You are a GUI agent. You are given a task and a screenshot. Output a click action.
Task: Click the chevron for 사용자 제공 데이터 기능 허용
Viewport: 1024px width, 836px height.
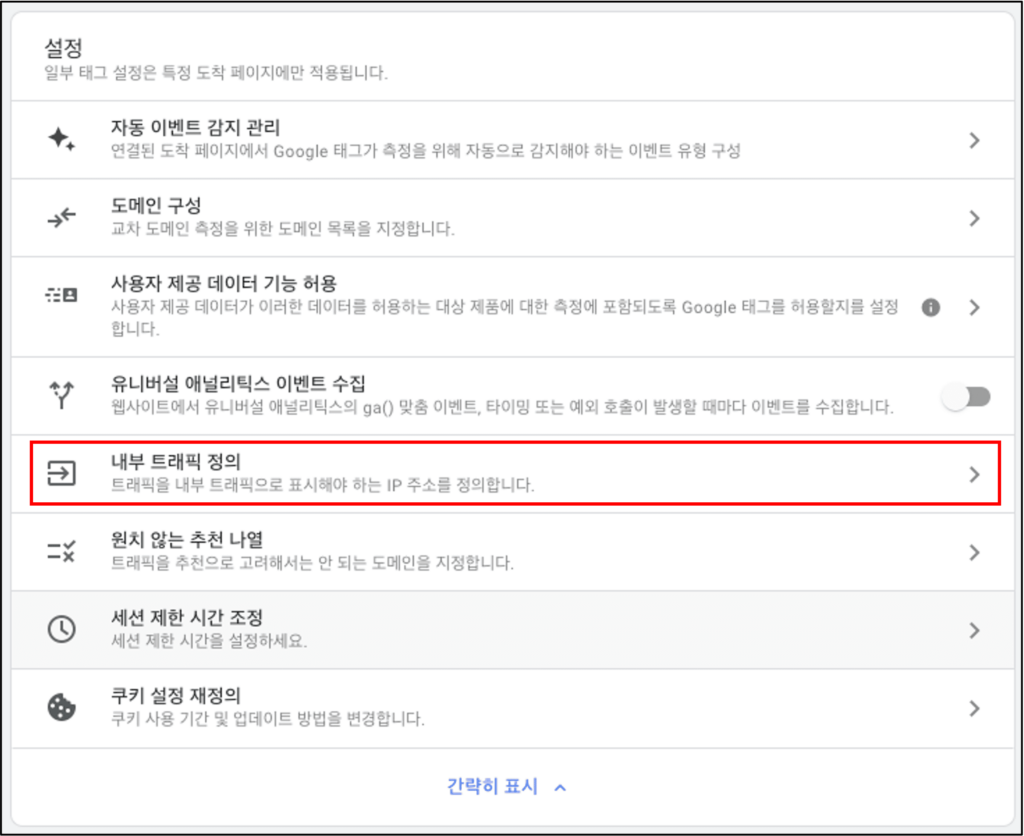(x=974, y=307)
